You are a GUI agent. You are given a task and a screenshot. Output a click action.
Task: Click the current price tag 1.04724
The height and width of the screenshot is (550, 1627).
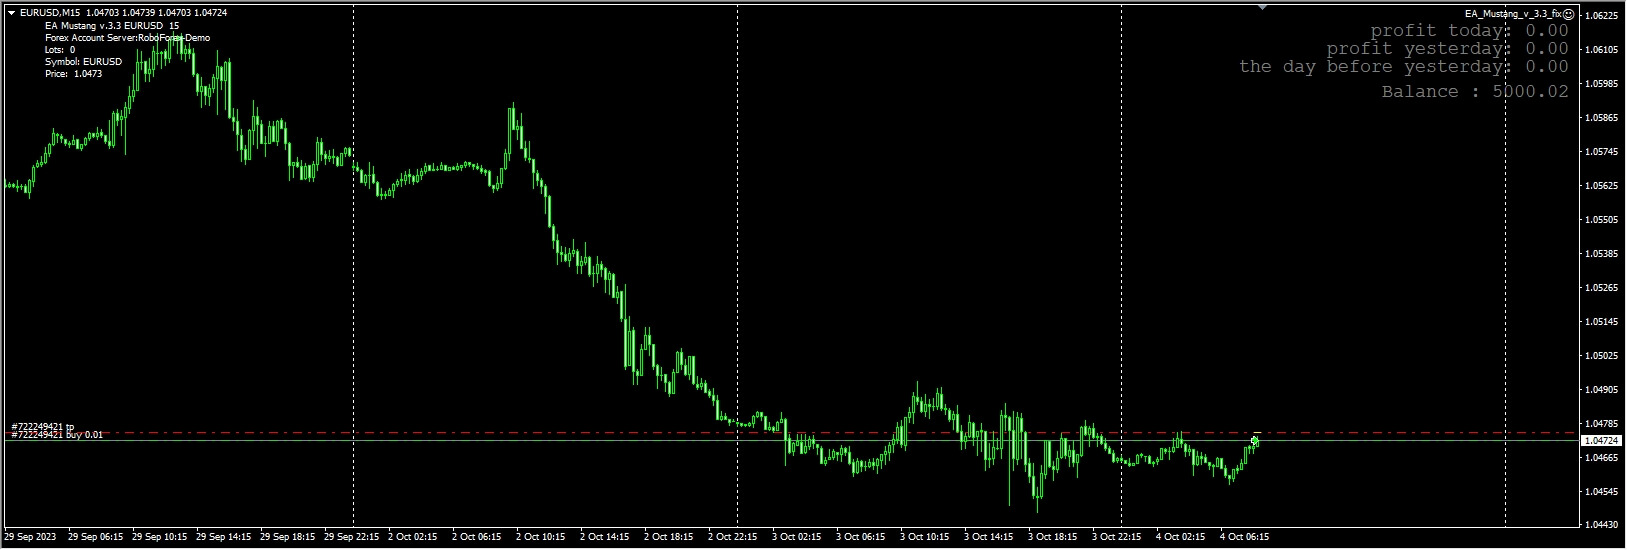(1601, 440)
